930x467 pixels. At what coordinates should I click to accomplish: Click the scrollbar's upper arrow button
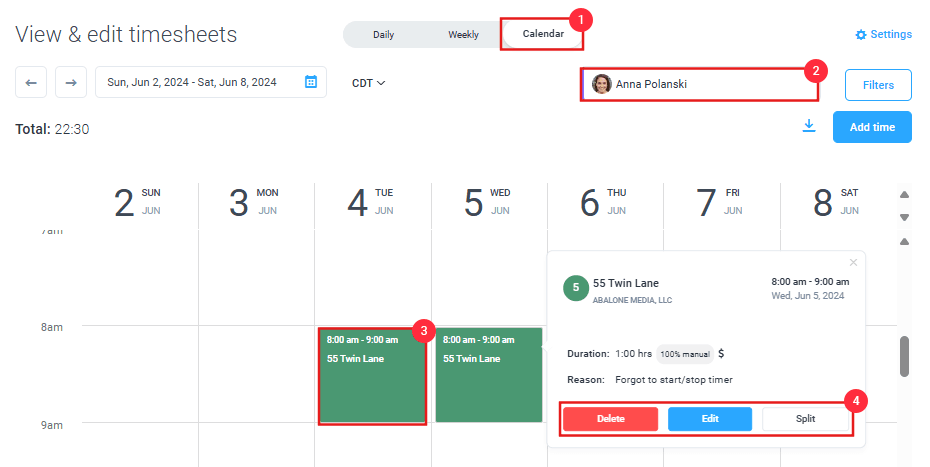(x=904, y=242)
